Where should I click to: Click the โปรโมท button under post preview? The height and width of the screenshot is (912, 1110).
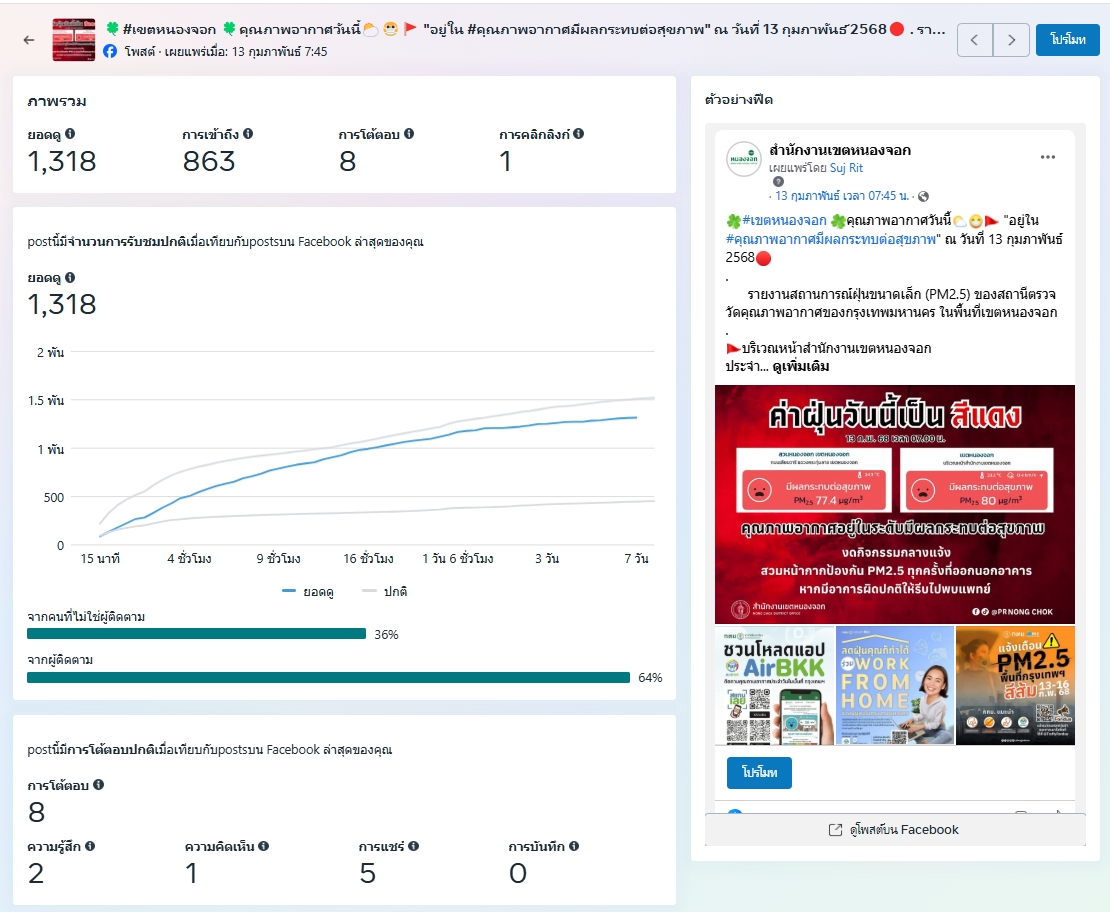click(x=759, y=773)
